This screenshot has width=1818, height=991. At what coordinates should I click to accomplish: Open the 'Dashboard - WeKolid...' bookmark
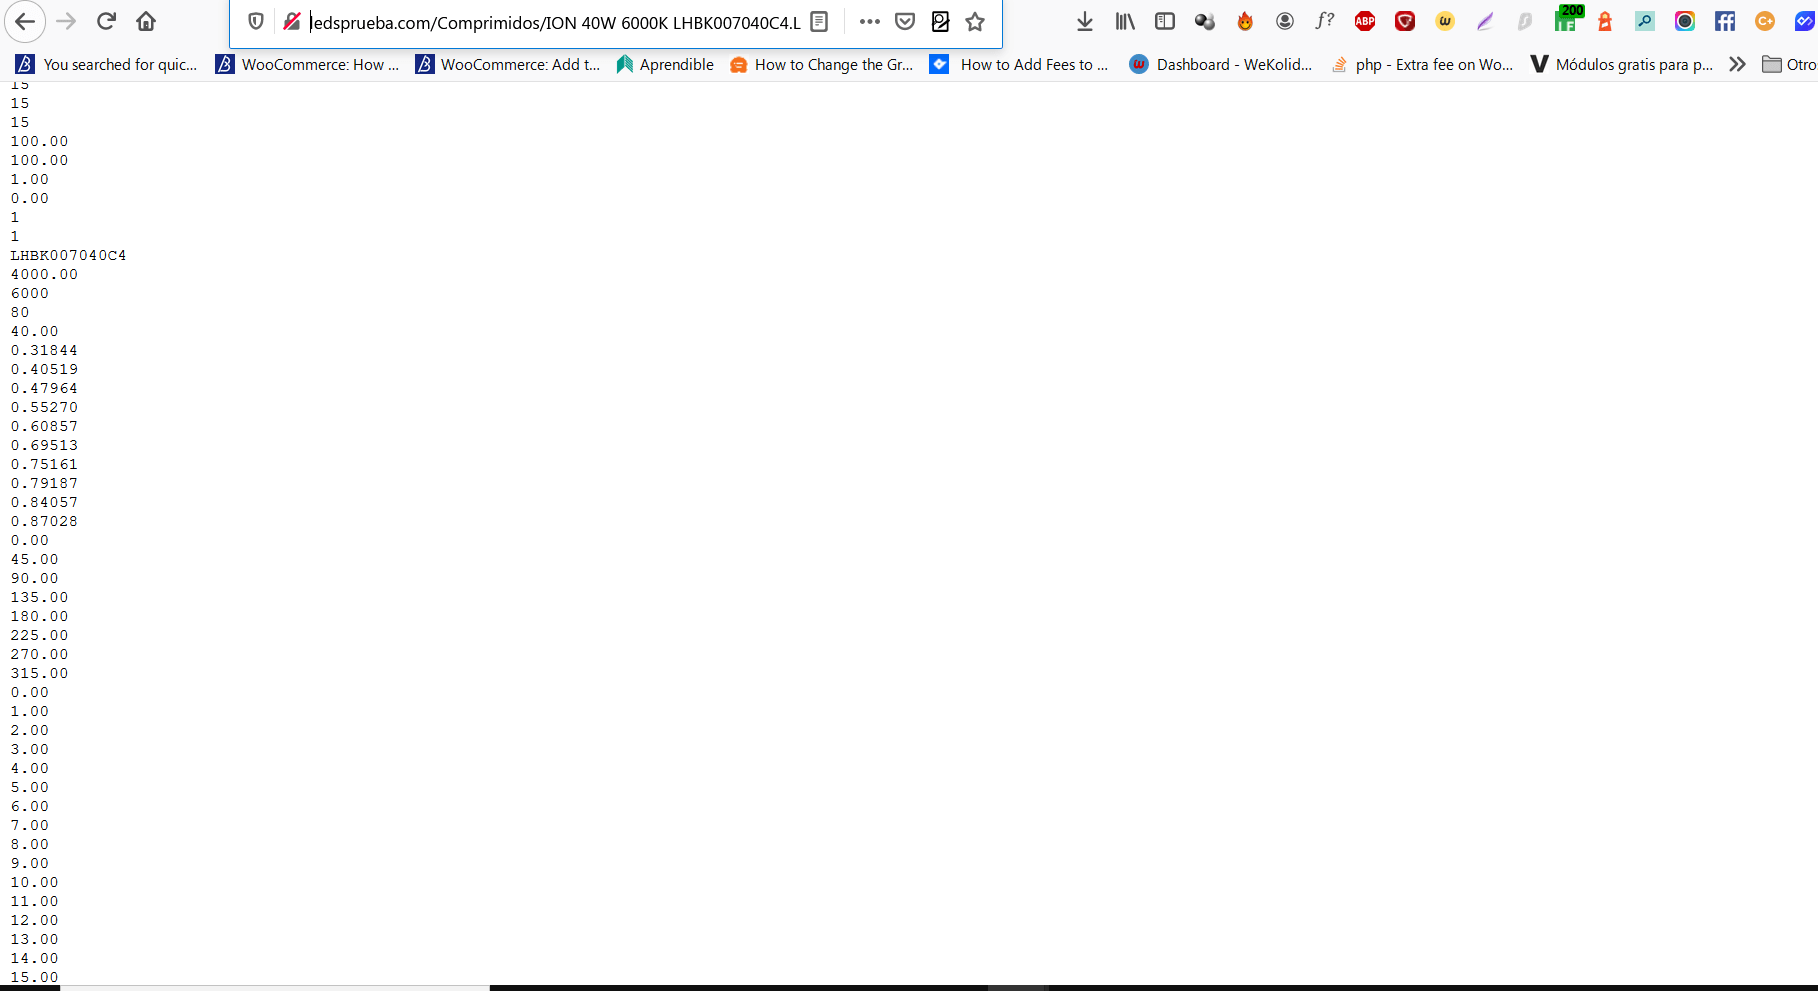click(x=1220, y=64)
